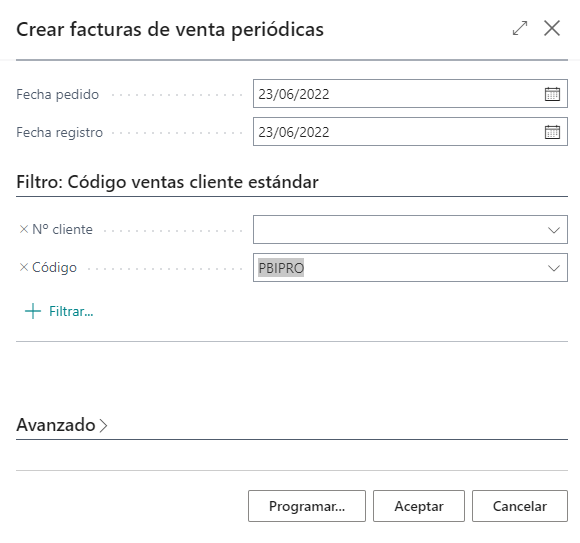Cancel the dialog with Cancelar
This screenshot has height=543, width=580.
[x=520, y=506]
